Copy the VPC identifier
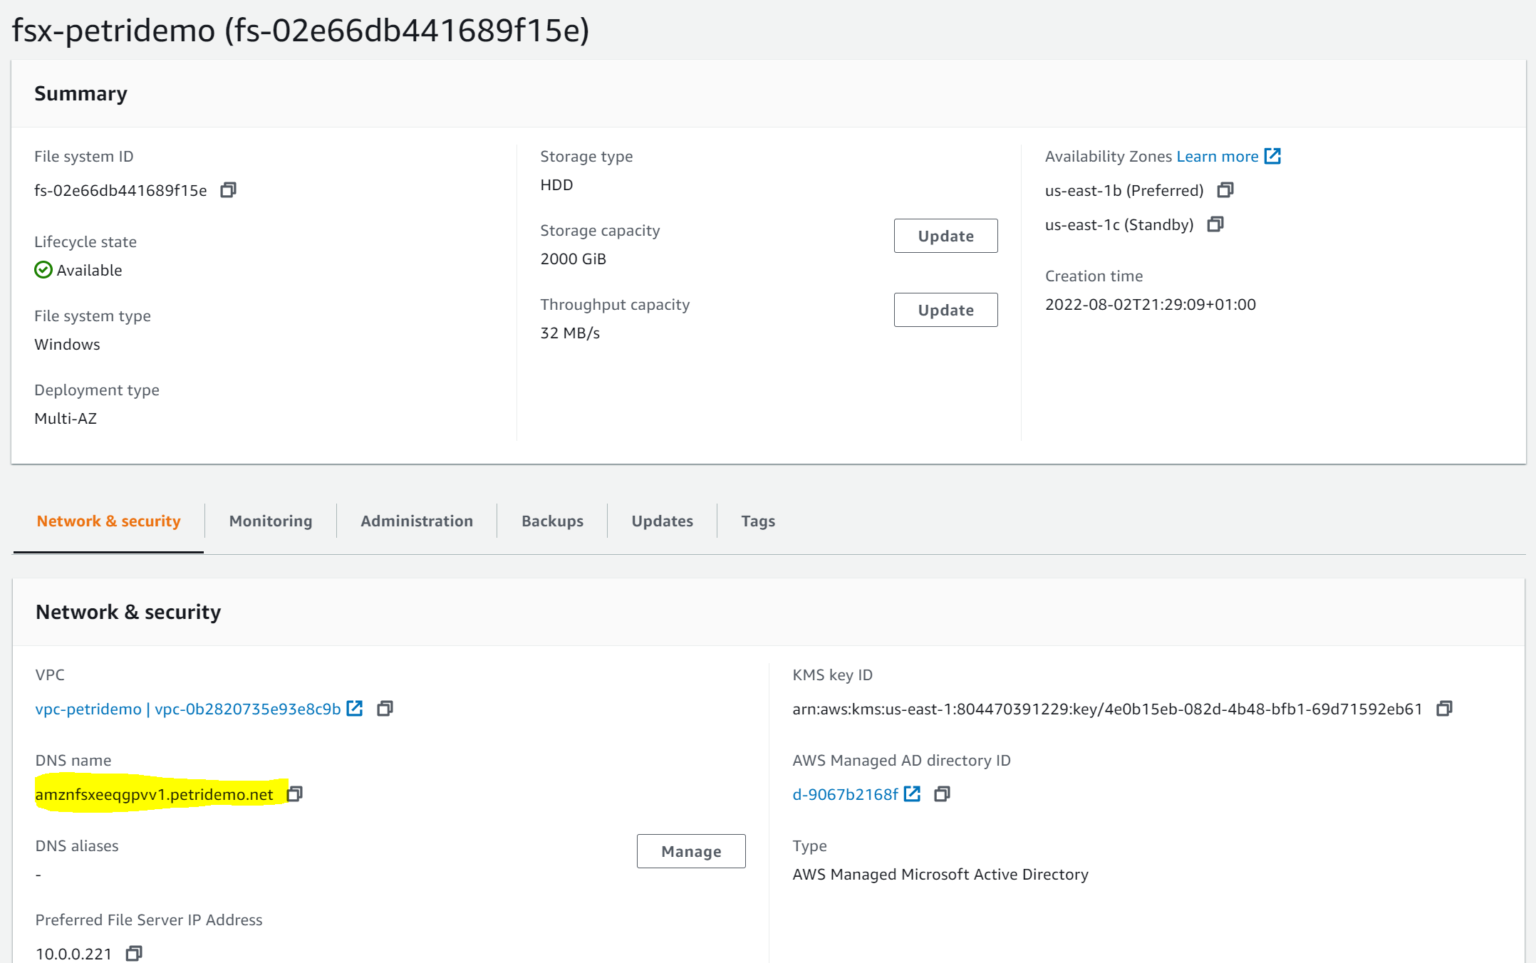This screenshot has height=963, width=1536. pyautogui.click(x=385, y=708)
